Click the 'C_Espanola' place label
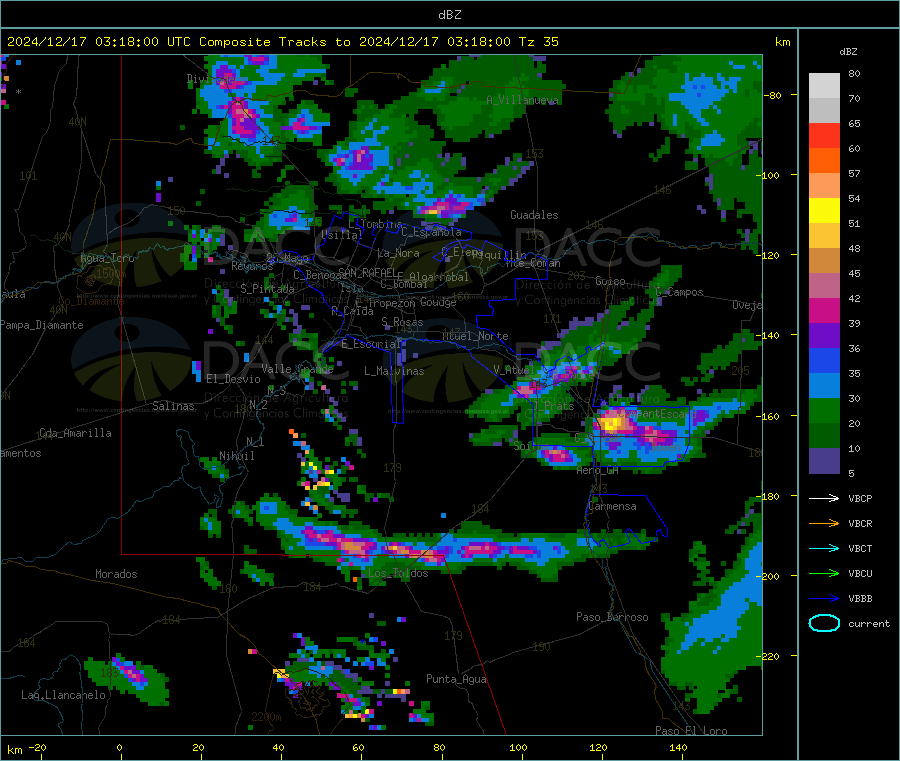This screenshot has width=900, height=761. pyautogui.click(x=431, y=232)
